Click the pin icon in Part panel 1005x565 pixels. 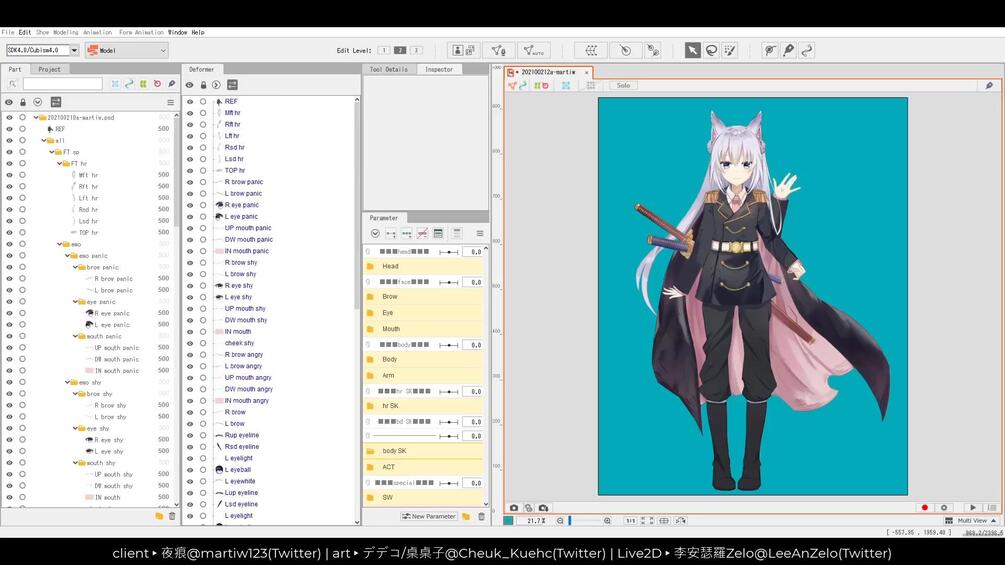point(172,84)
